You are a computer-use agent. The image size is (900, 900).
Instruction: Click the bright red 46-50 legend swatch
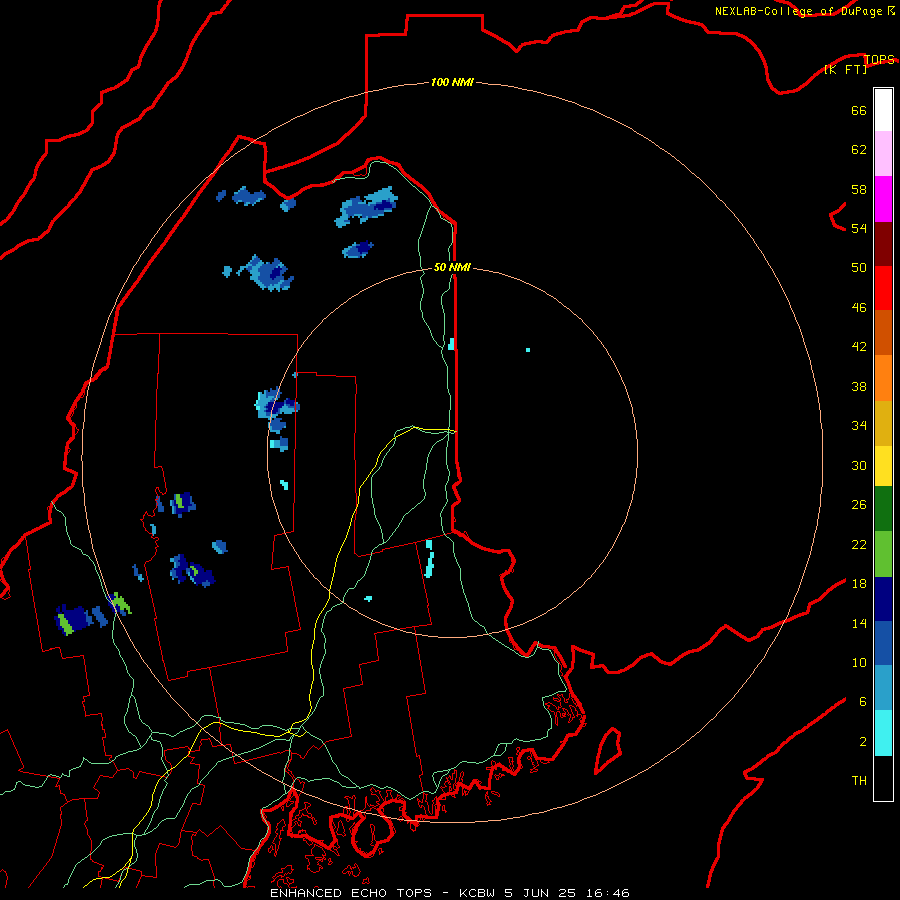883,288
